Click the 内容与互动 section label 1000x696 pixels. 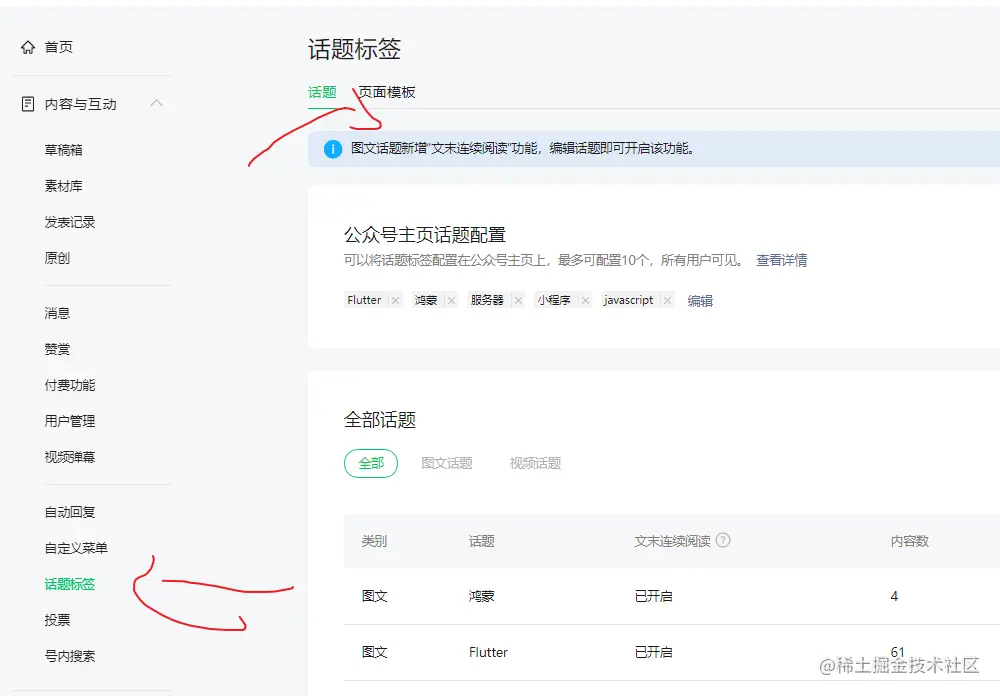pos(80,104)
